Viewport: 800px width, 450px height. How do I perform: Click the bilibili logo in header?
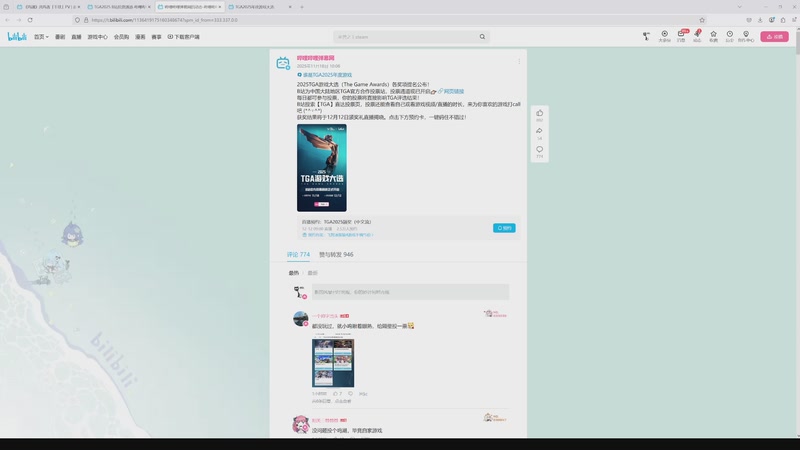[x=17, y=37]
